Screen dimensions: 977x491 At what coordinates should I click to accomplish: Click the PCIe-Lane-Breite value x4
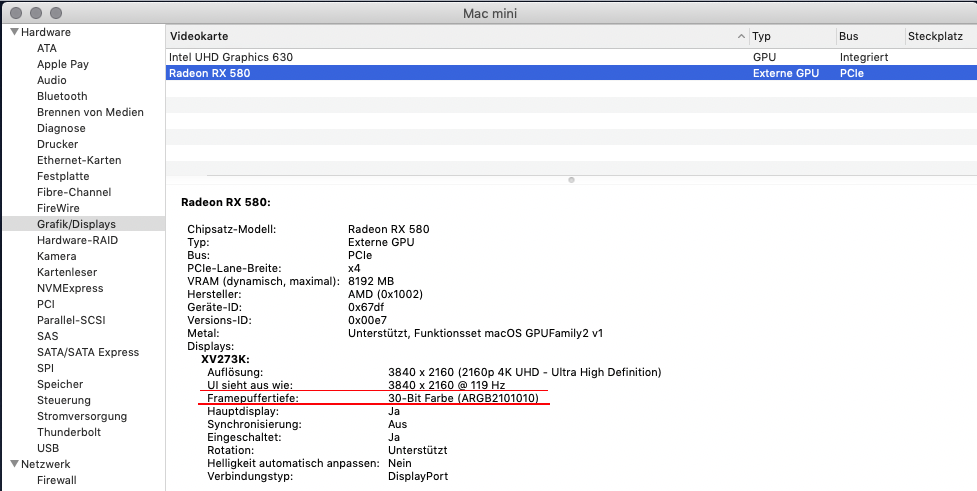(354, 268)
